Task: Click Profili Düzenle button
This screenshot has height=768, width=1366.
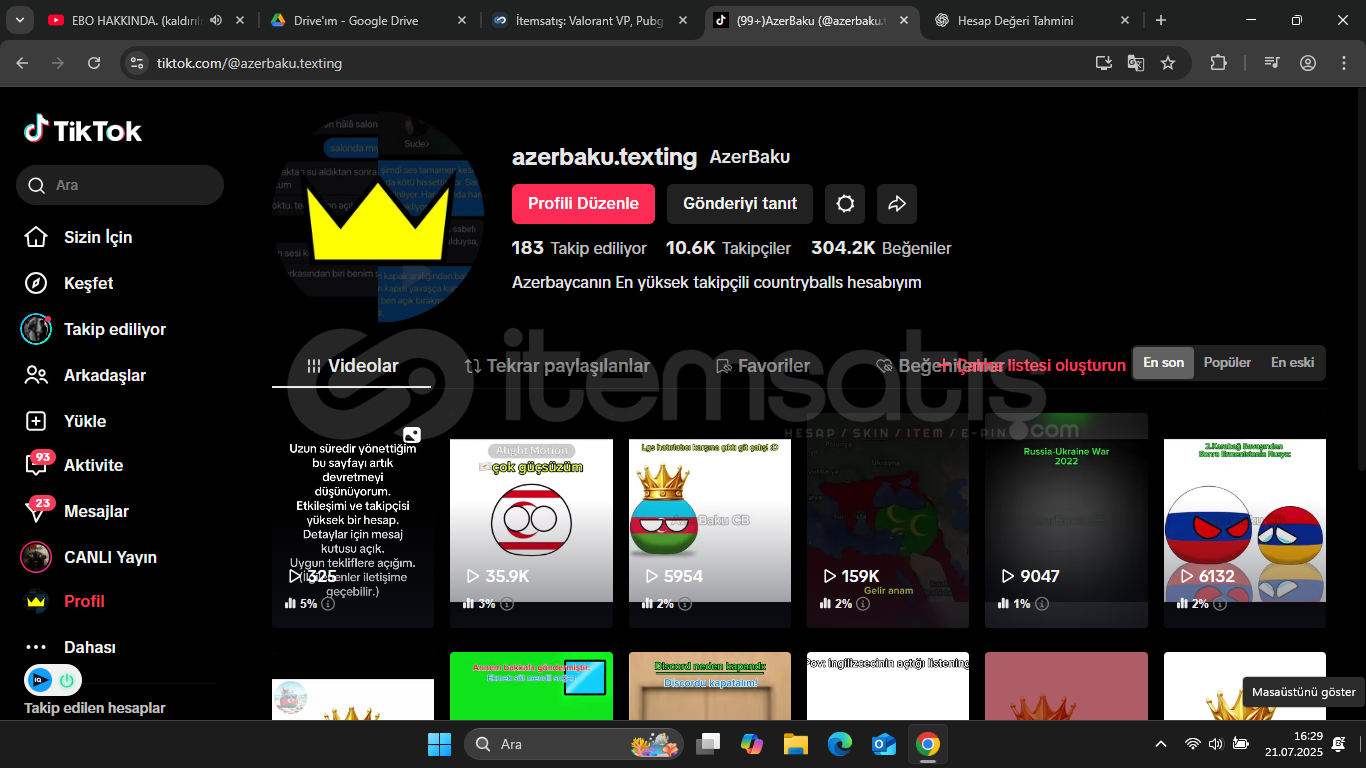Action: point(583,203)
